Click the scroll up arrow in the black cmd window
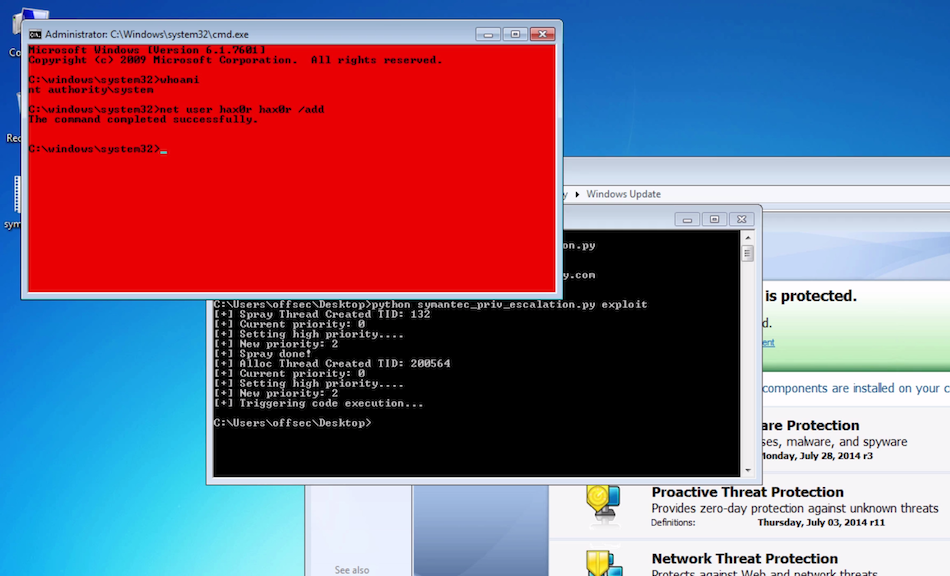 (748, 238)
